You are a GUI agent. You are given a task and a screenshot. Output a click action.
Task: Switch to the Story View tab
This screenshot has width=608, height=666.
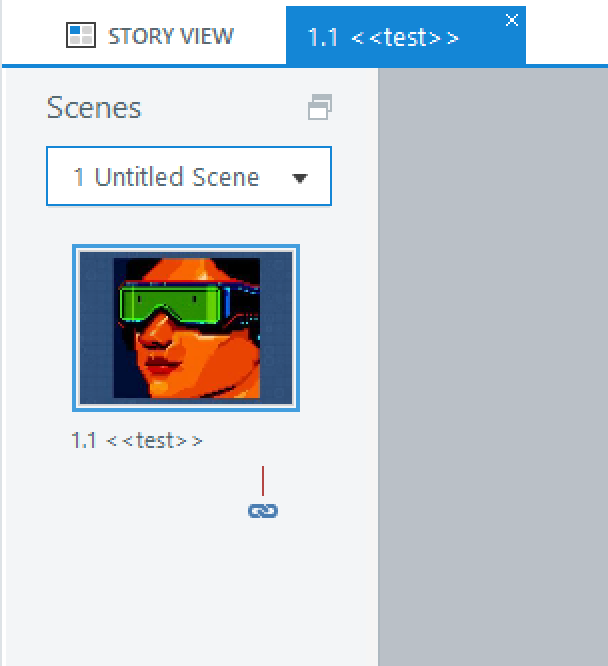tap(150, 36)
